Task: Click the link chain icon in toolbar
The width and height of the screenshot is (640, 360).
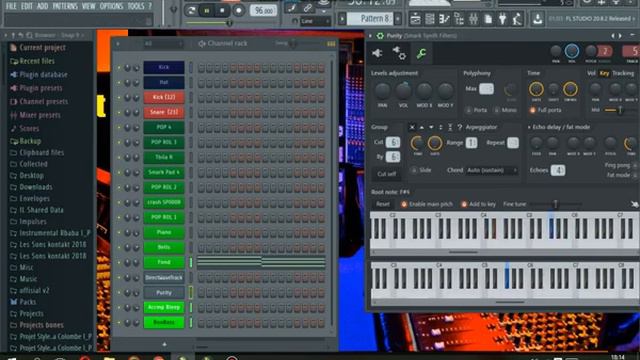Action: [307, 7]
